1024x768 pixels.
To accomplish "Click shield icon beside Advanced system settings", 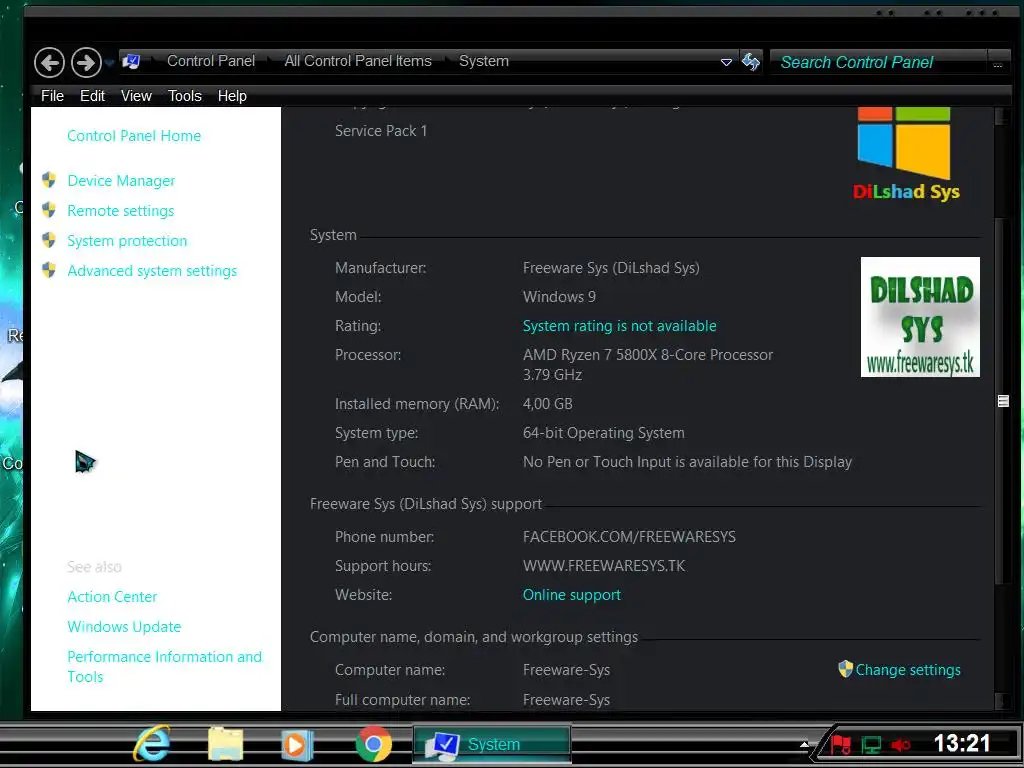I will click(x=49, y=270).
